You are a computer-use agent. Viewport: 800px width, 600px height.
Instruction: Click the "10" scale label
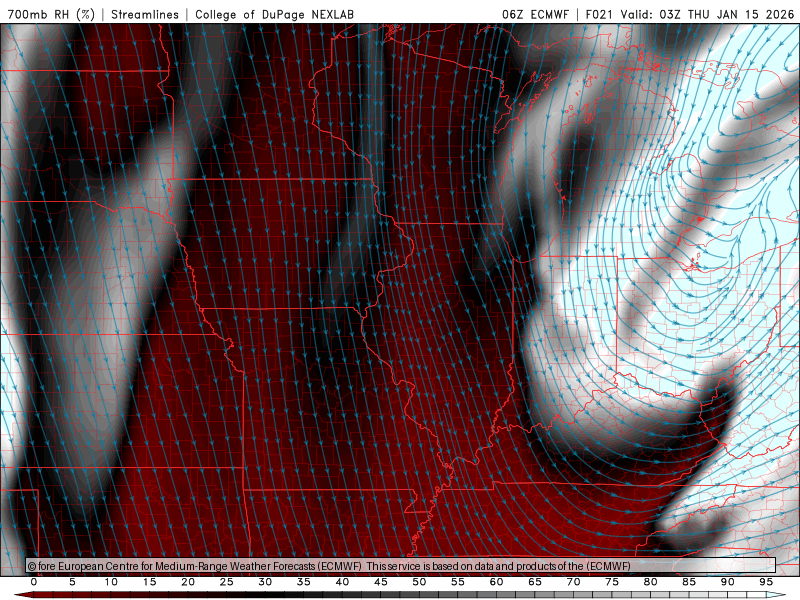click(x=111, y=582)
